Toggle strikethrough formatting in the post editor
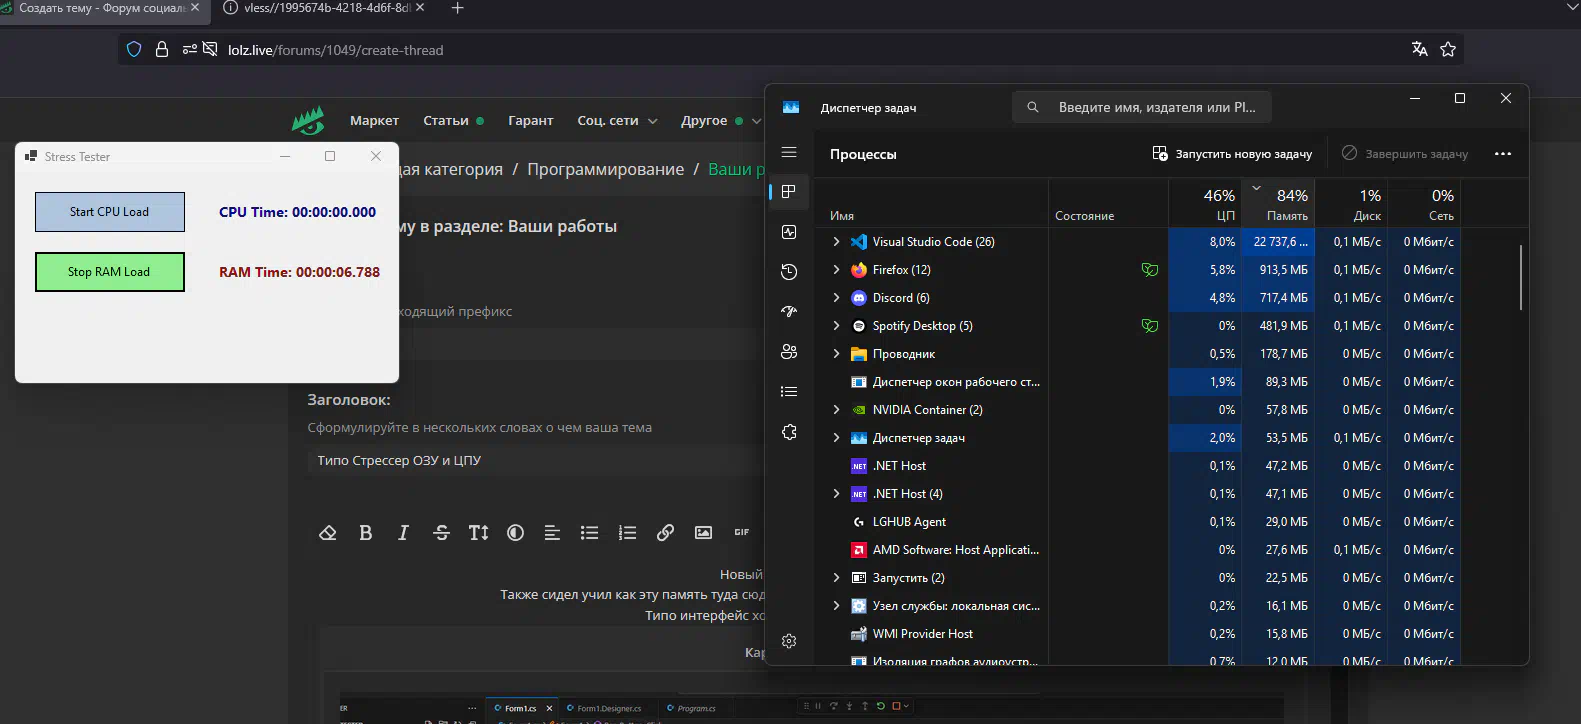 [x=441, y=533]
